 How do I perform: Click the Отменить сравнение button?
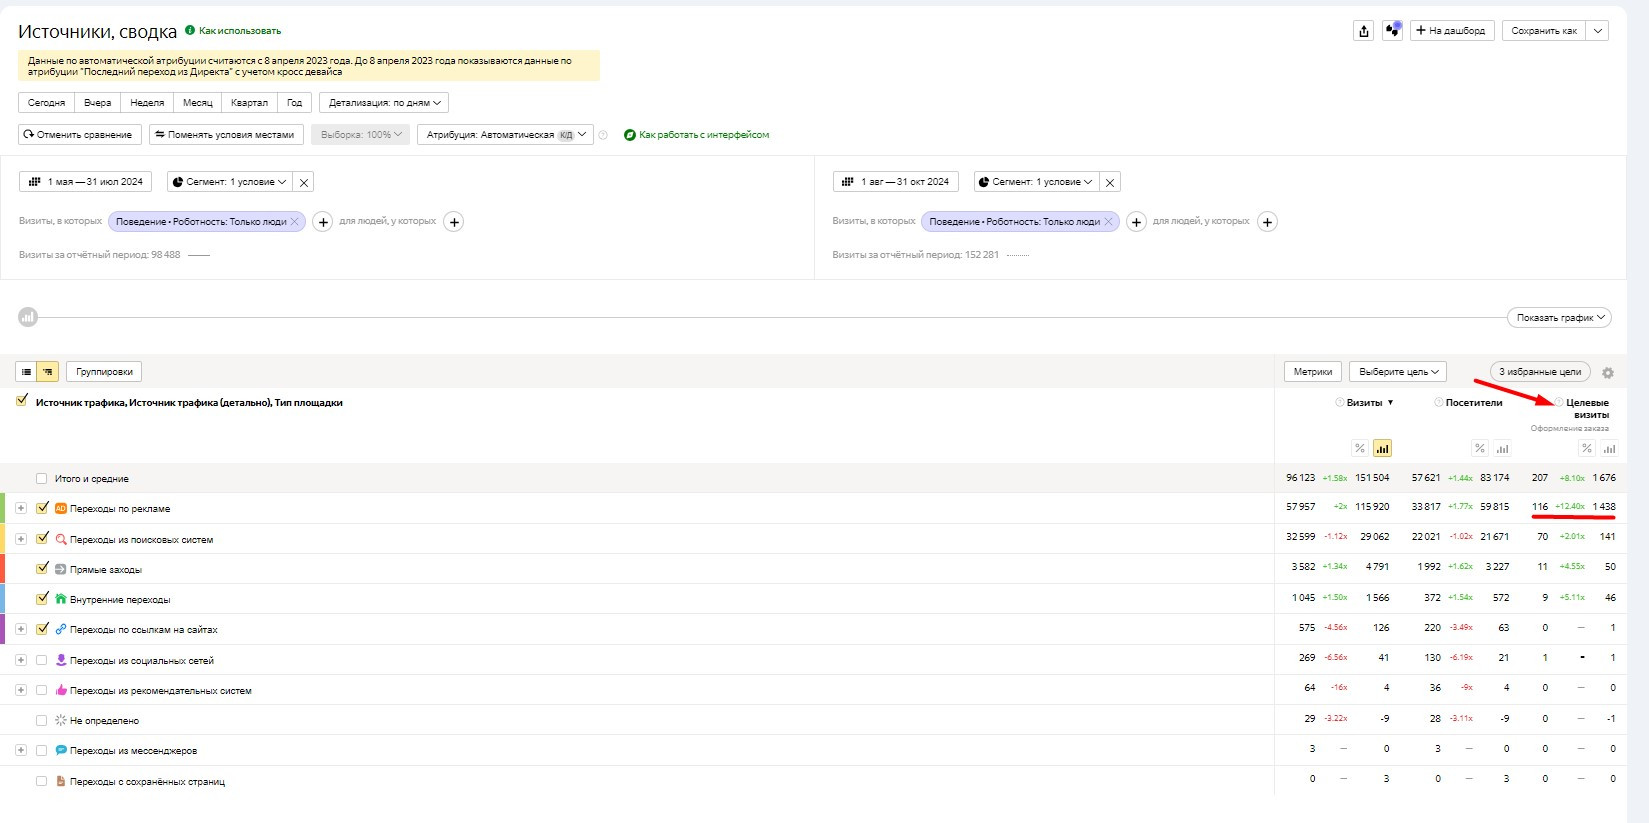[80, 135]
